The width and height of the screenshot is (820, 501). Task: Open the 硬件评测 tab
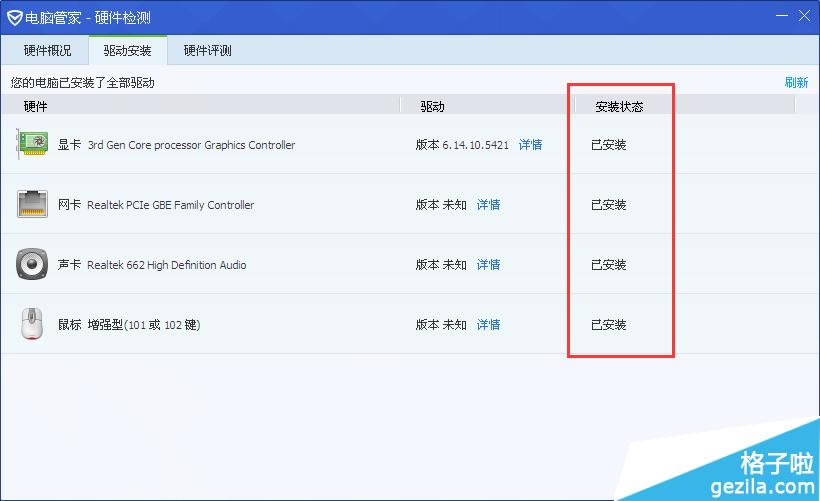(x=207, y=50)
